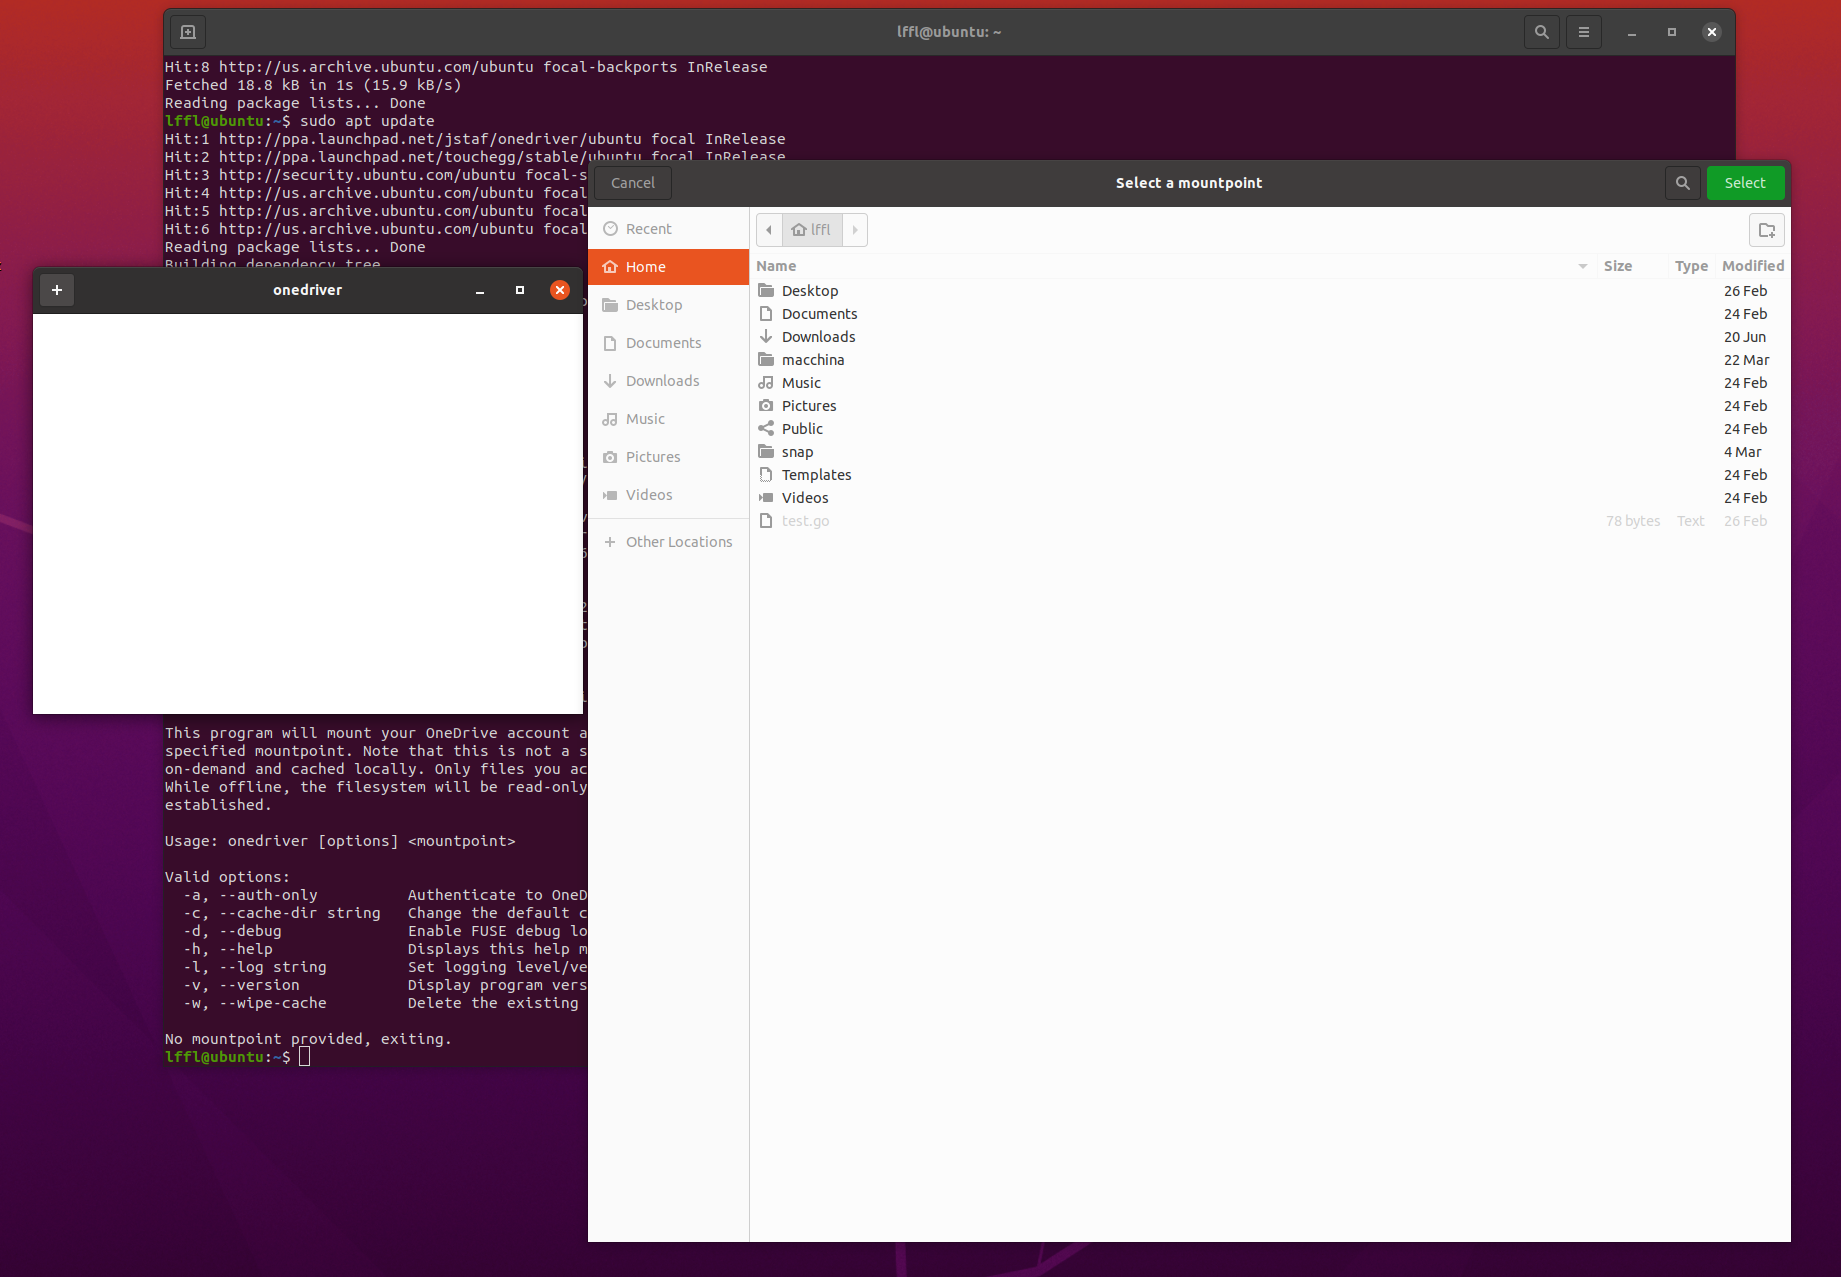
Task: Open the Pictures sidebar entry
Action: click(652, 456)
